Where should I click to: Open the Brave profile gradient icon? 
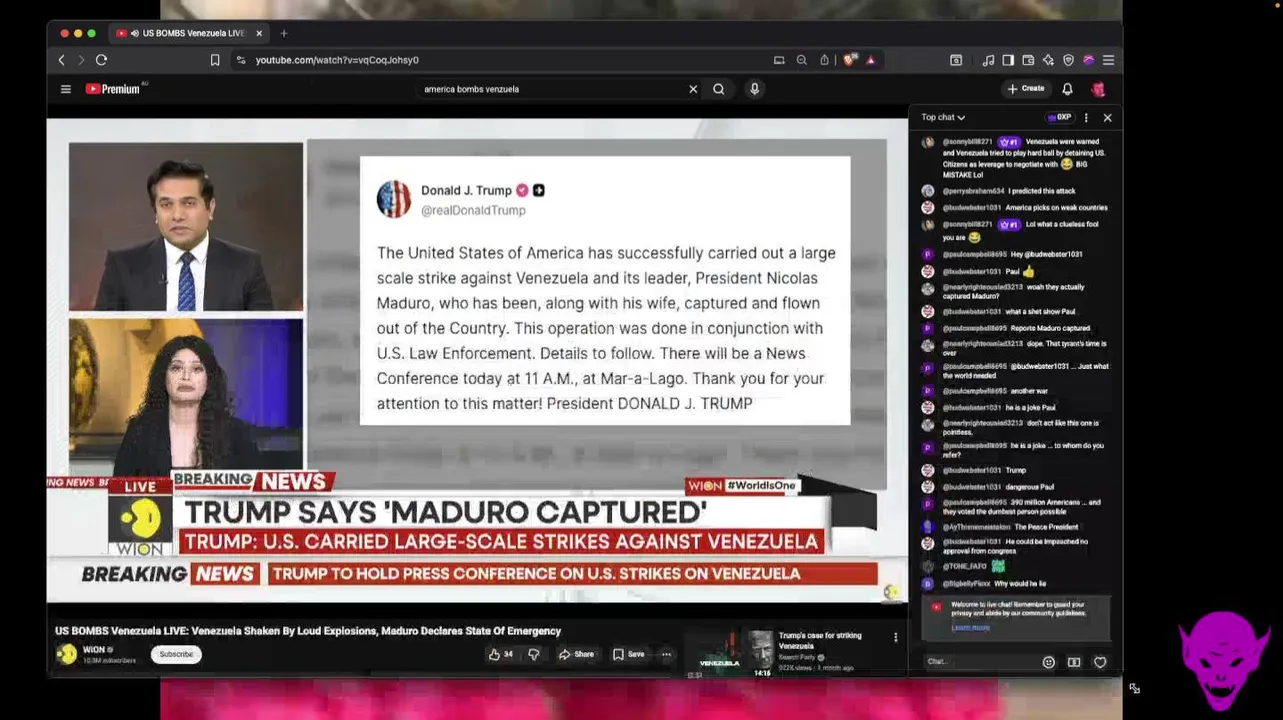(x=1088, y=60)
